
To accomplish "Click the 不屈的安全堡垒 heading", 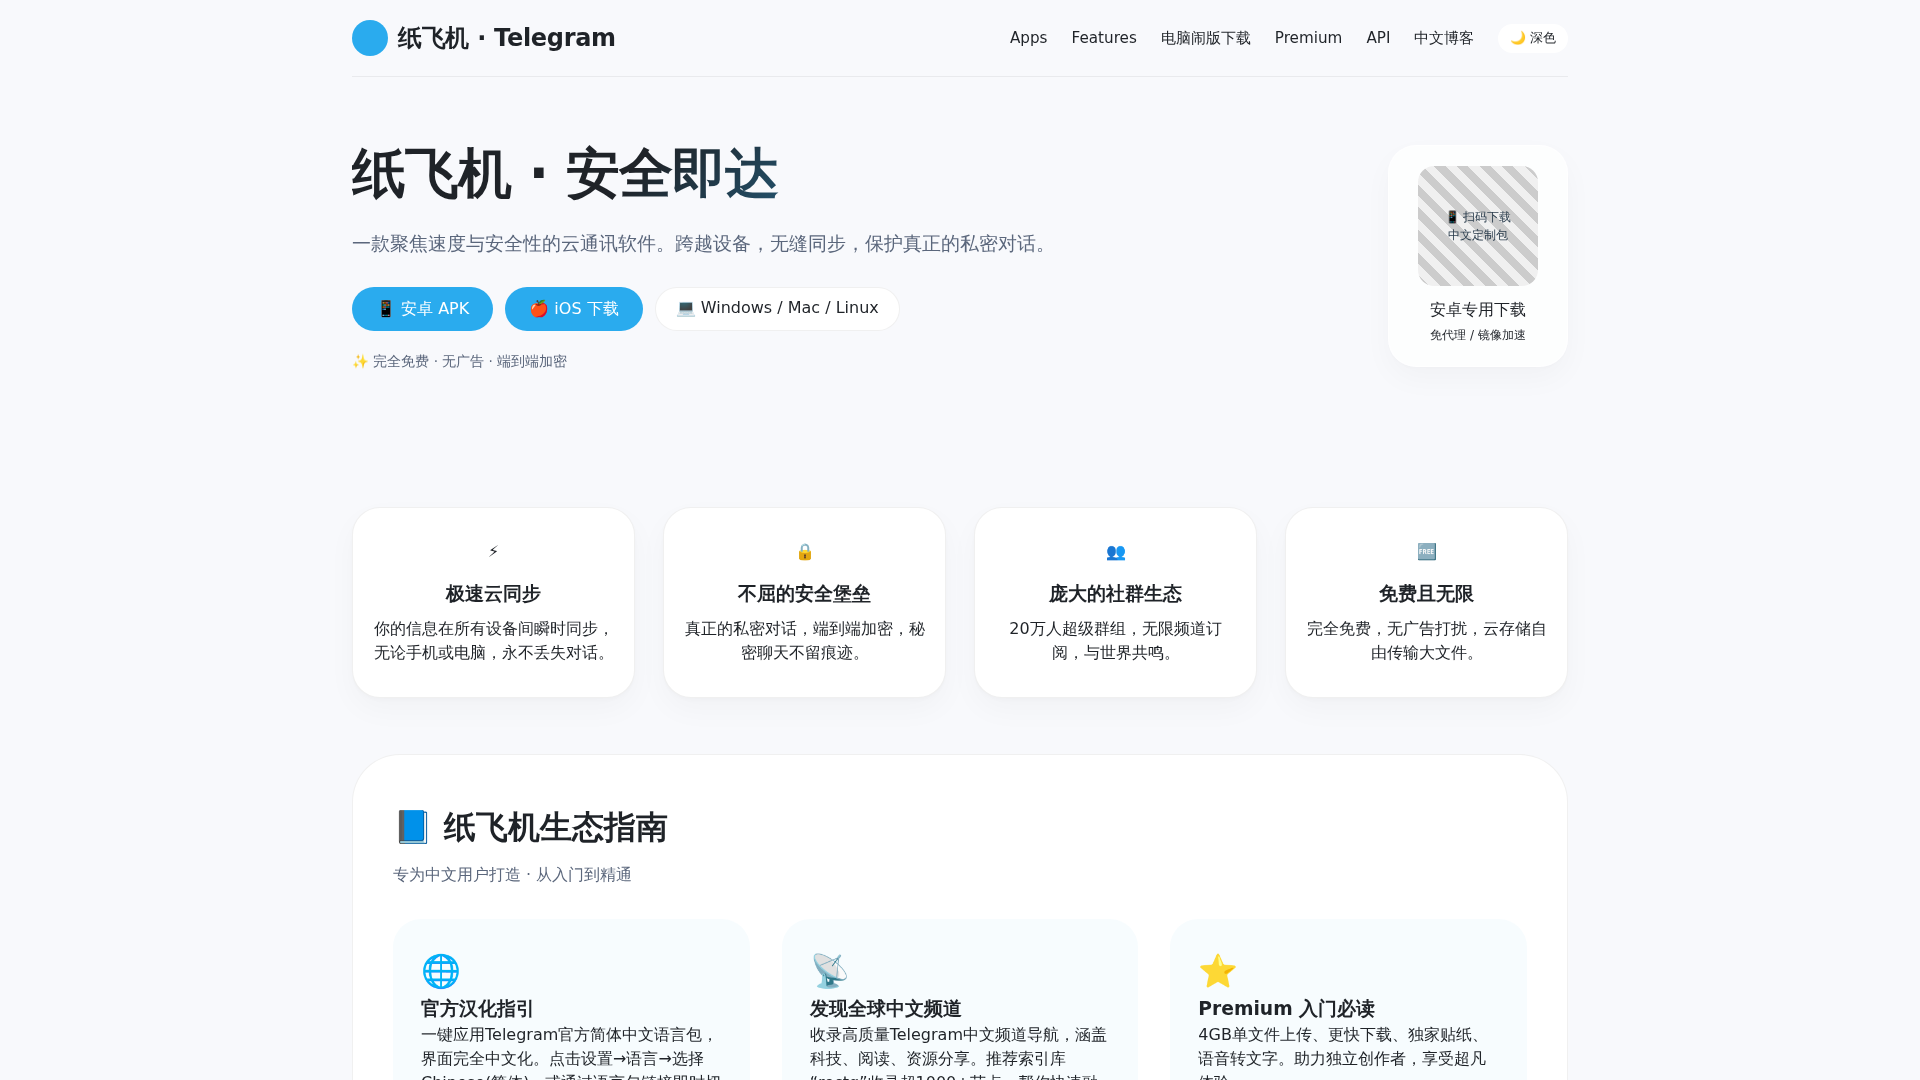I will pos(804,594).
